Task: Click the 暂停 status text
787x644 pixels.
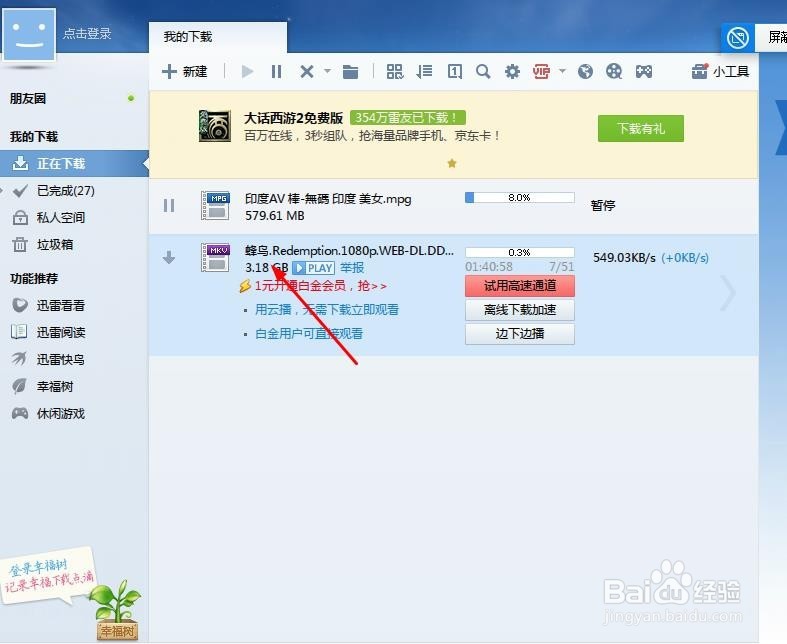Action: pos(603,205)
